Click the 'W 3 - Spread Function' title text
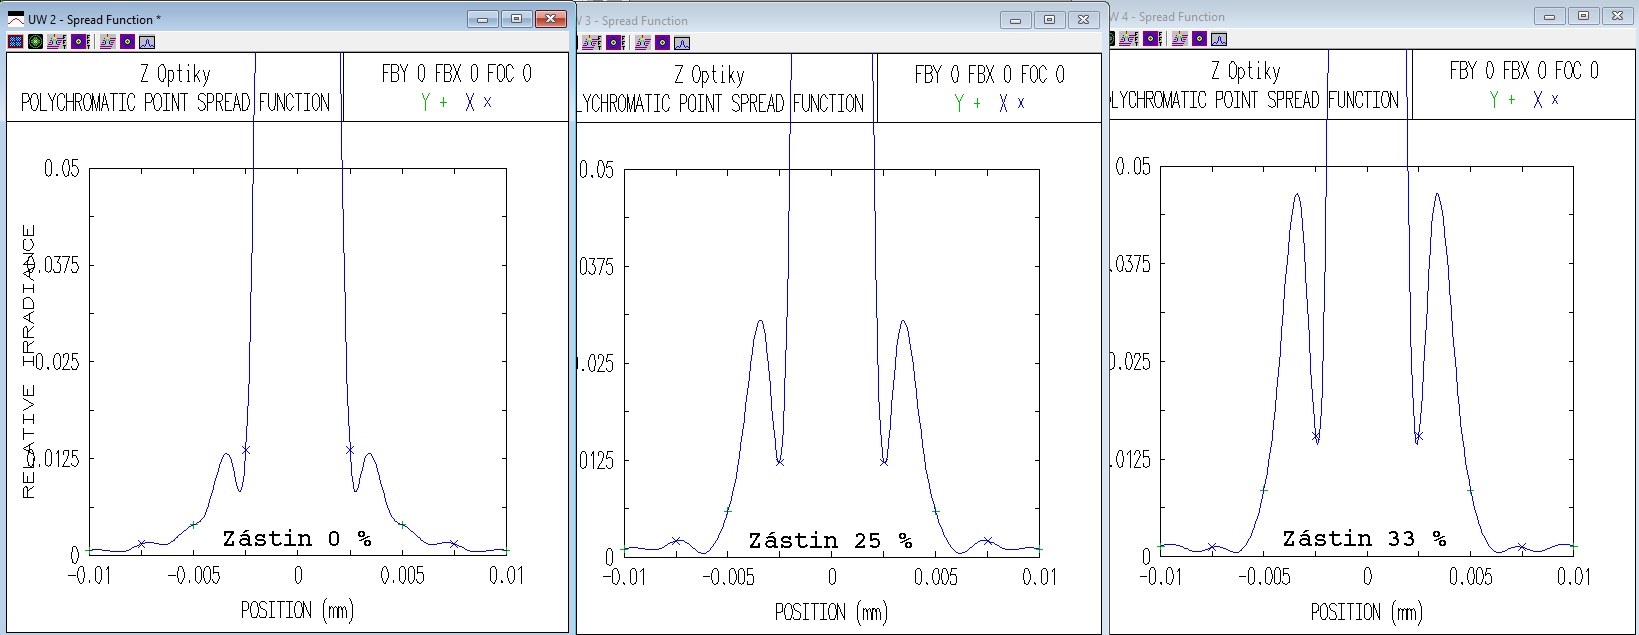Viewport: 1639px width, 635px height. pyautogui.click(x=634, y=21)
